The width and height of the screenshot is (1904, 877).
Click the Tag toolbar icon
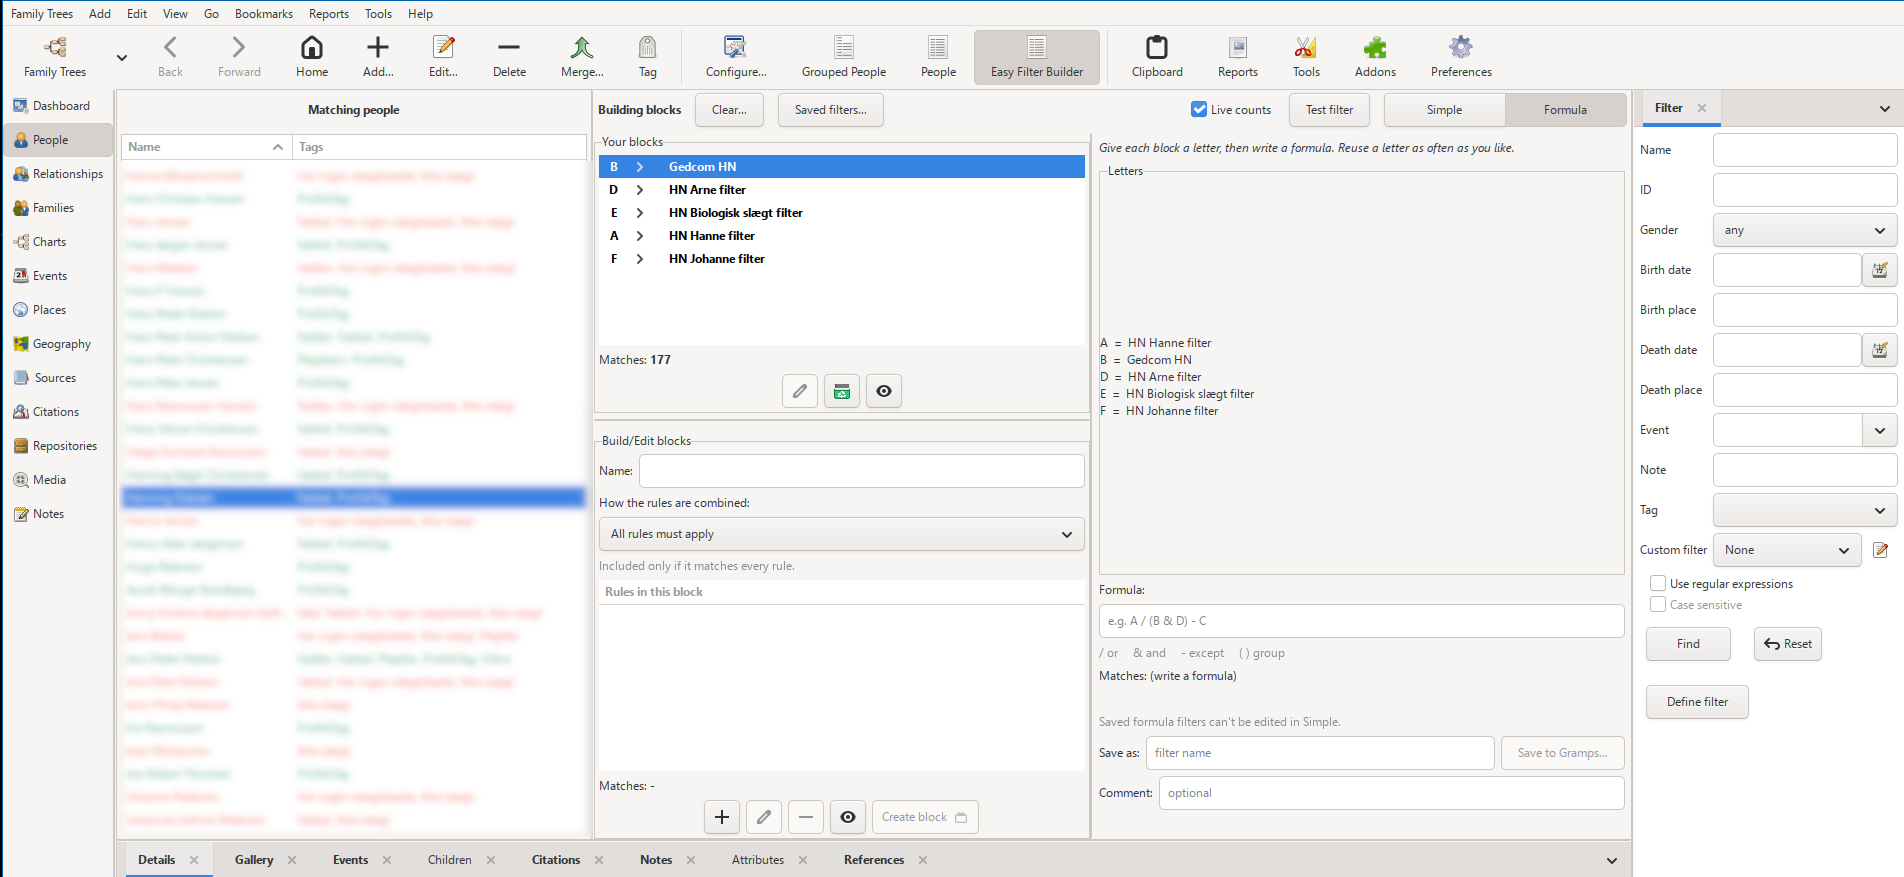coord(647,57)
